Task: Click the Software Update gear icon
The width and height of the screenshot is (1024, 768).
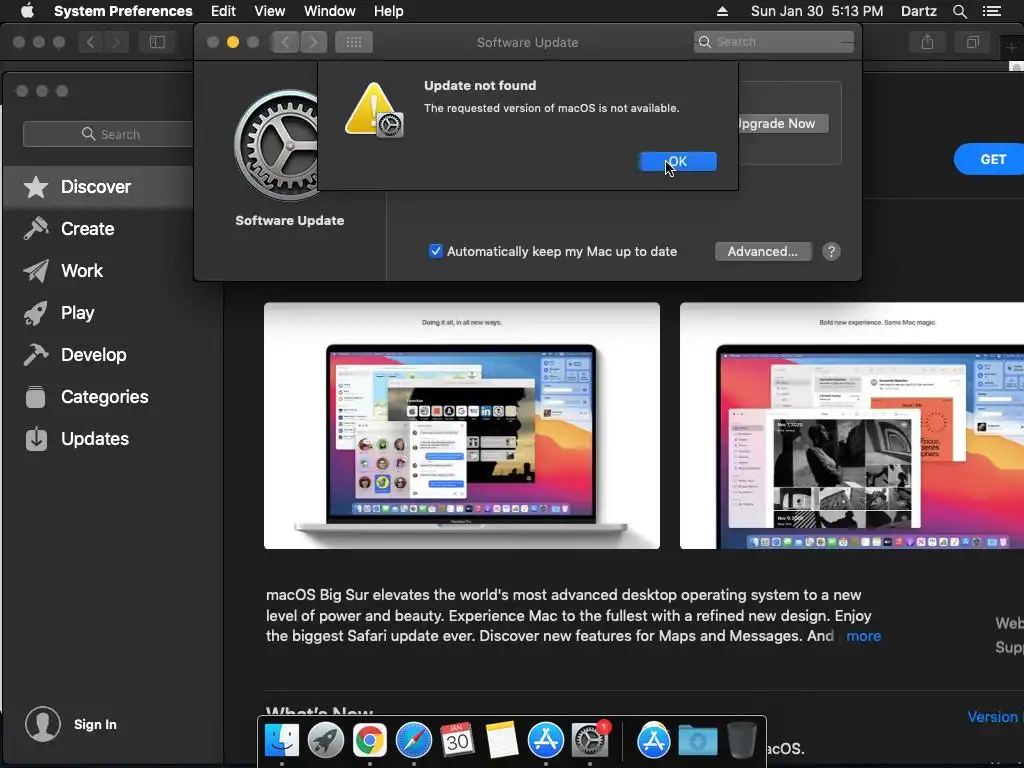Action: pos(278,146)
